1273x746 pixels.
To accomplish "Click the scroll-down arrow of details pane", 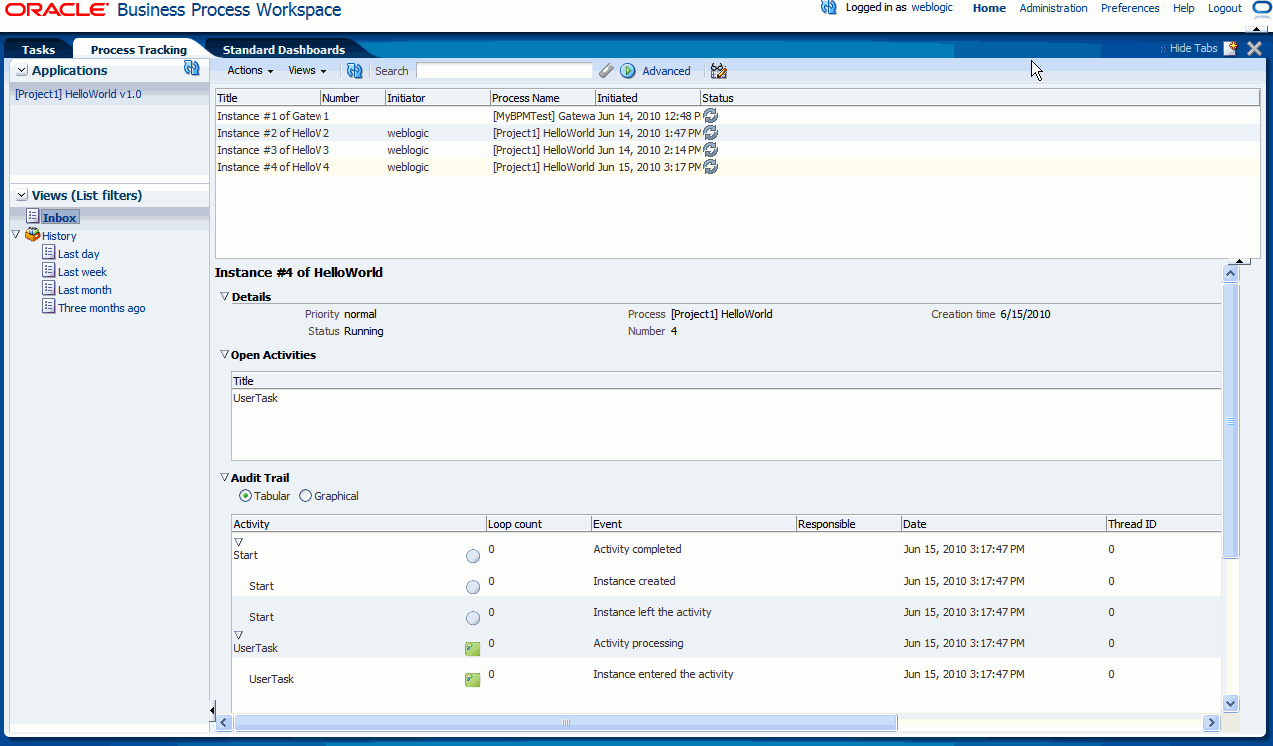I will click(1231, 703).
